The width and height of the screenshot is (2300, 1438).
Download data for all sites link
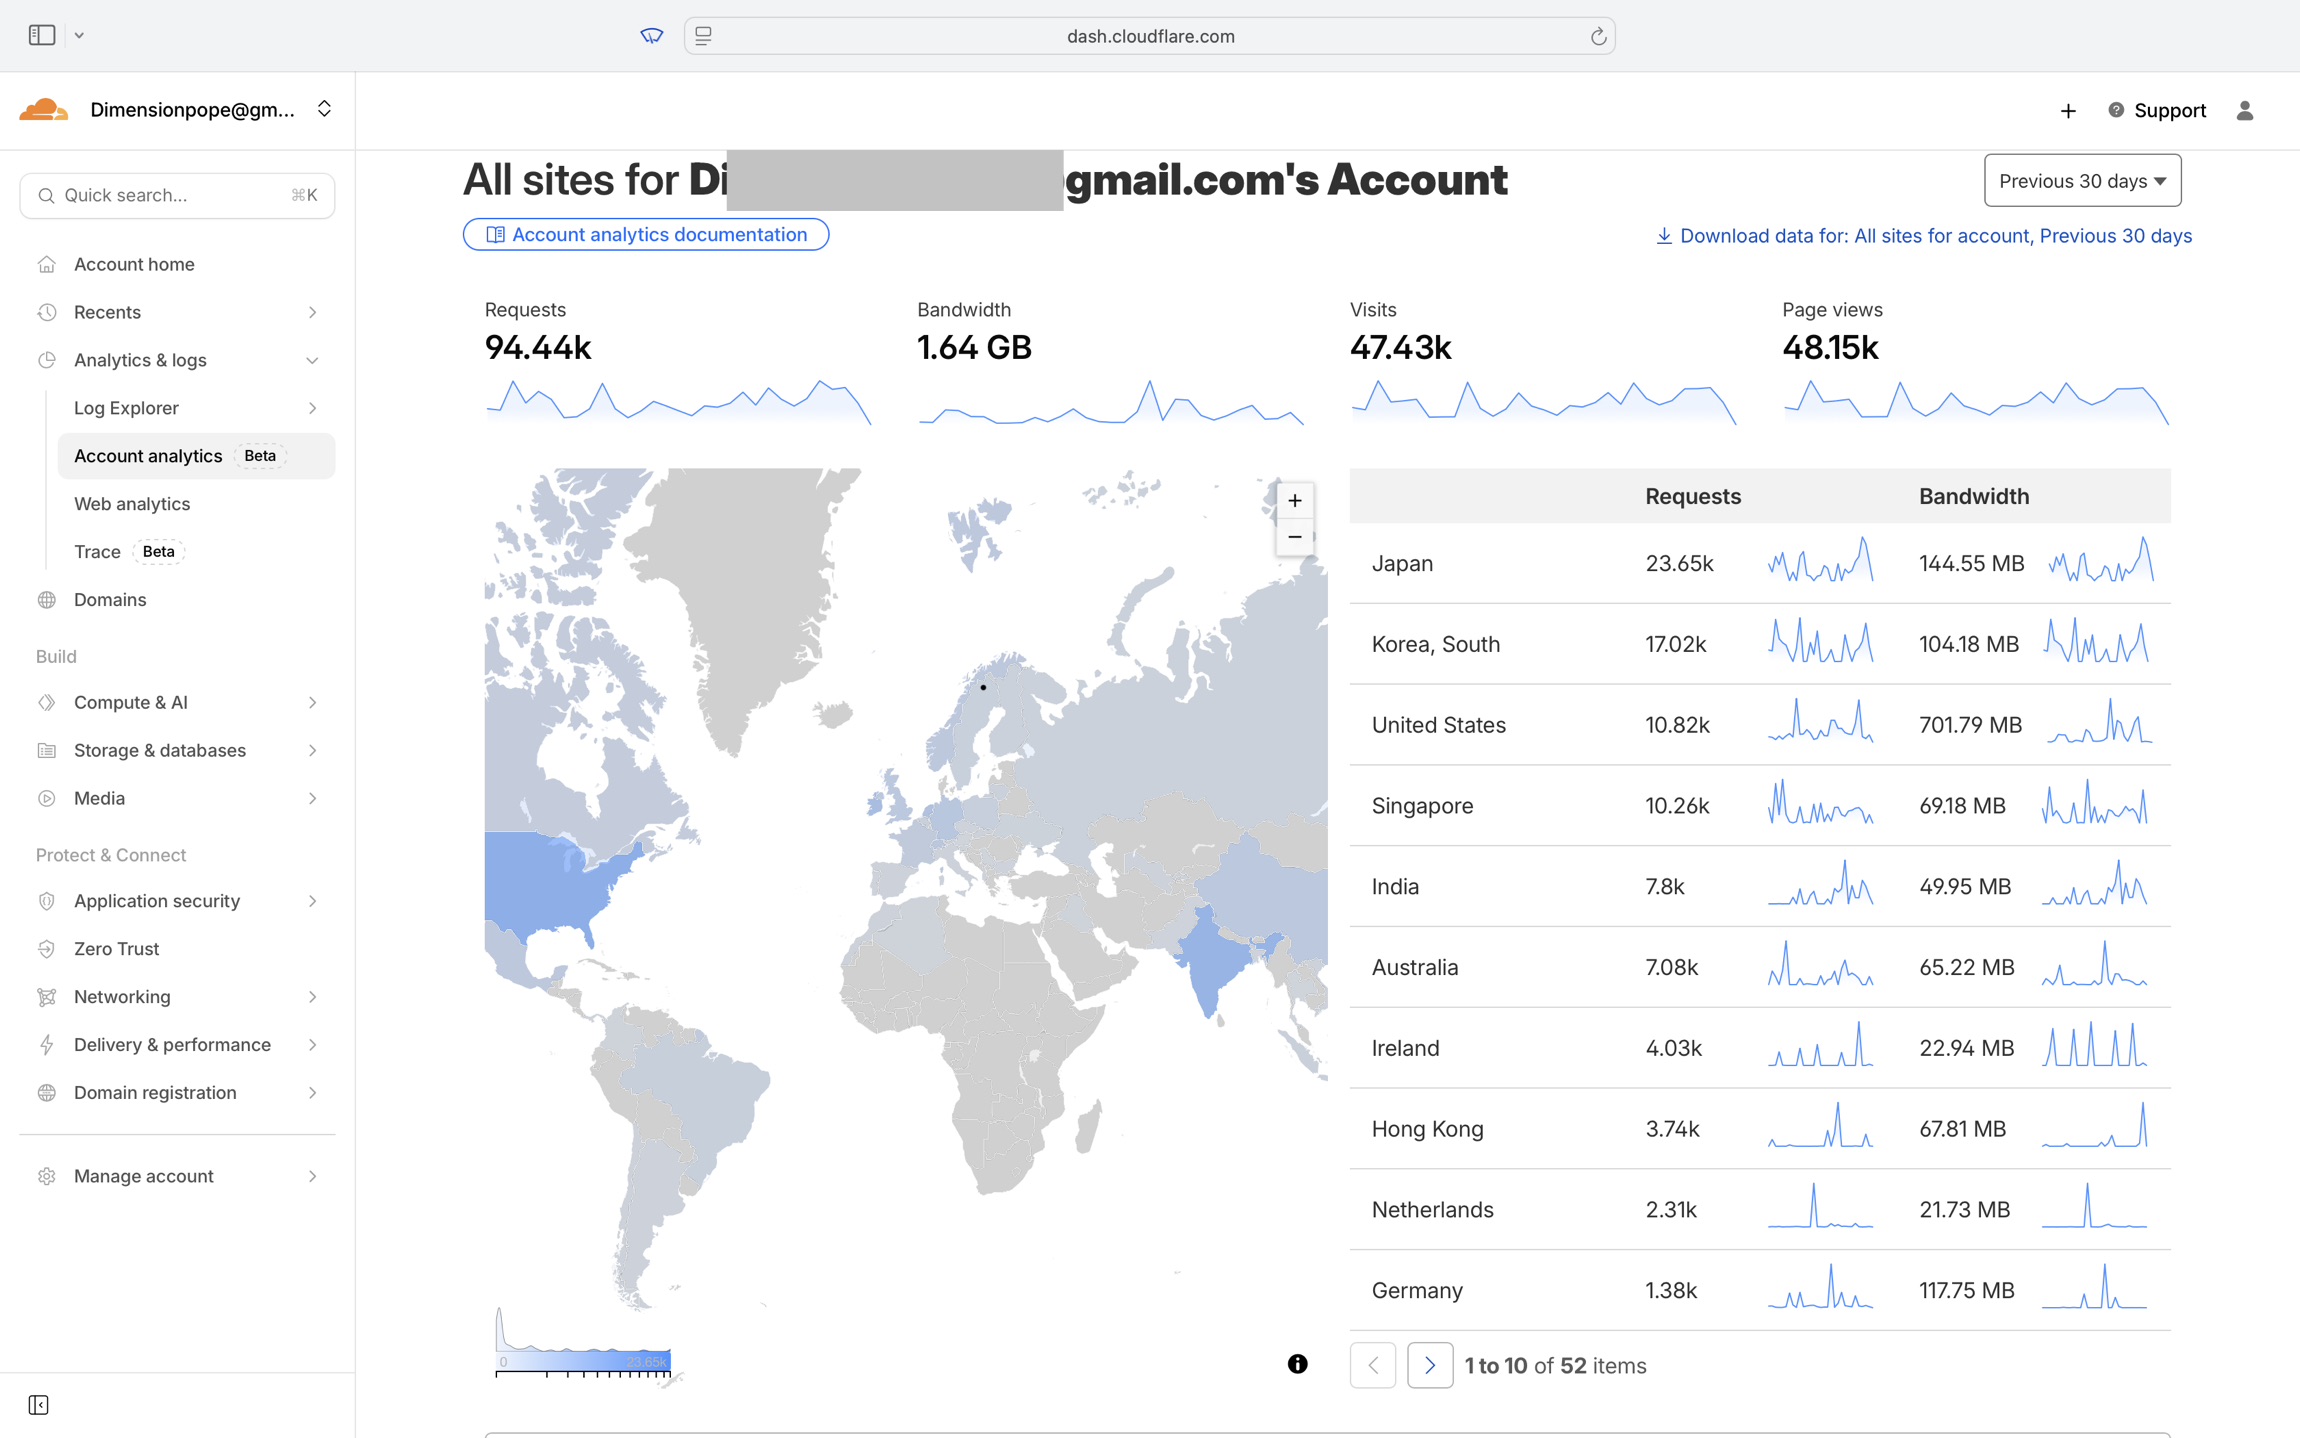[x=1924, y=236]
